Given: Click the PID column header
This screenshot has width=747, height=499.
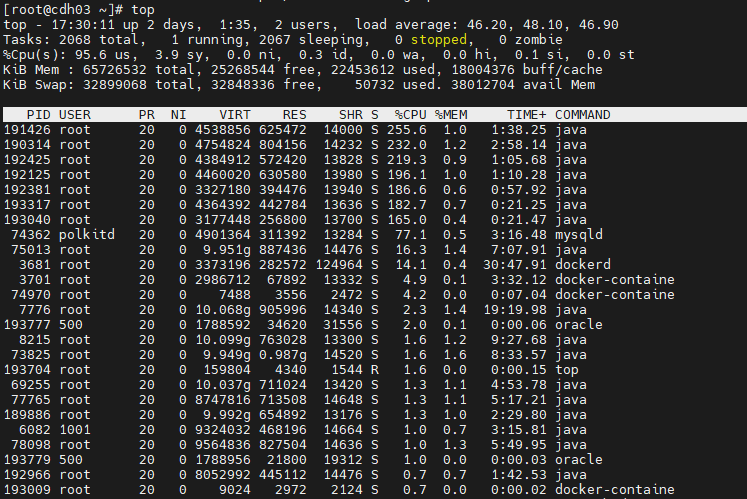Looking at the screenshot, I should 39,115.
